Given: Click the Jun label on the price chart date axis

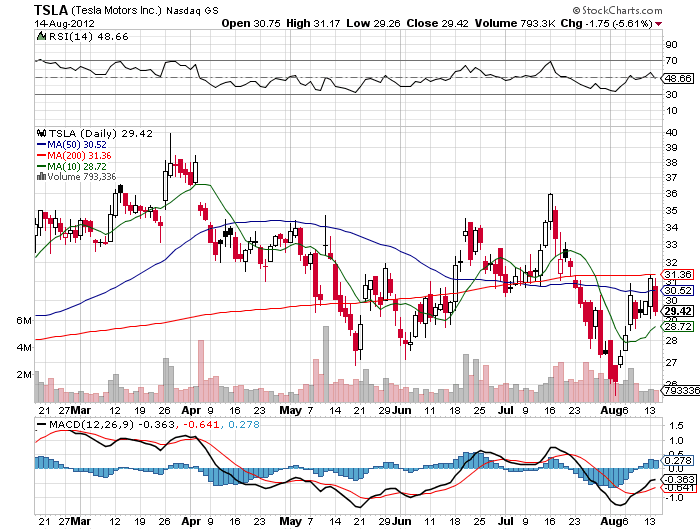Looking at the screenshot, I should point(401,410).
